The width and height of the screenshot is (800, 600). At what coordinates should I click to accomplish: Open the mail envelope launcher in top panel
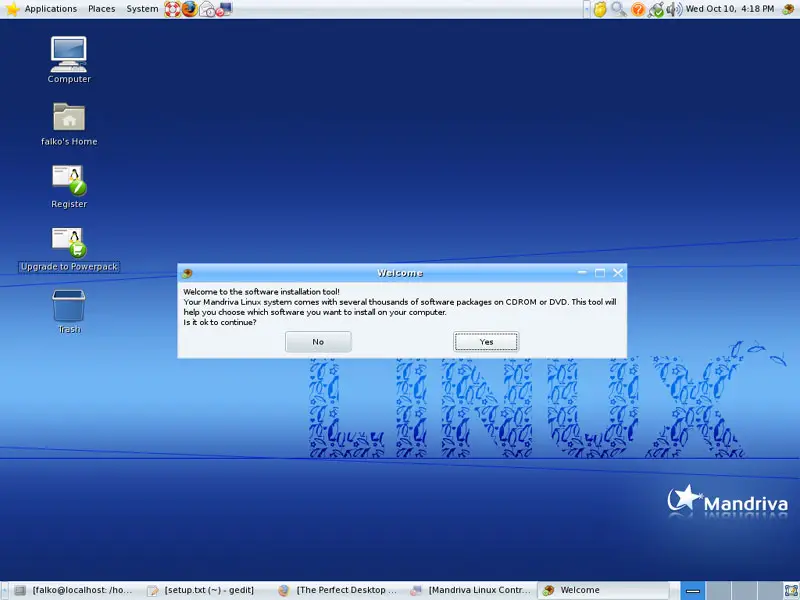207,9
